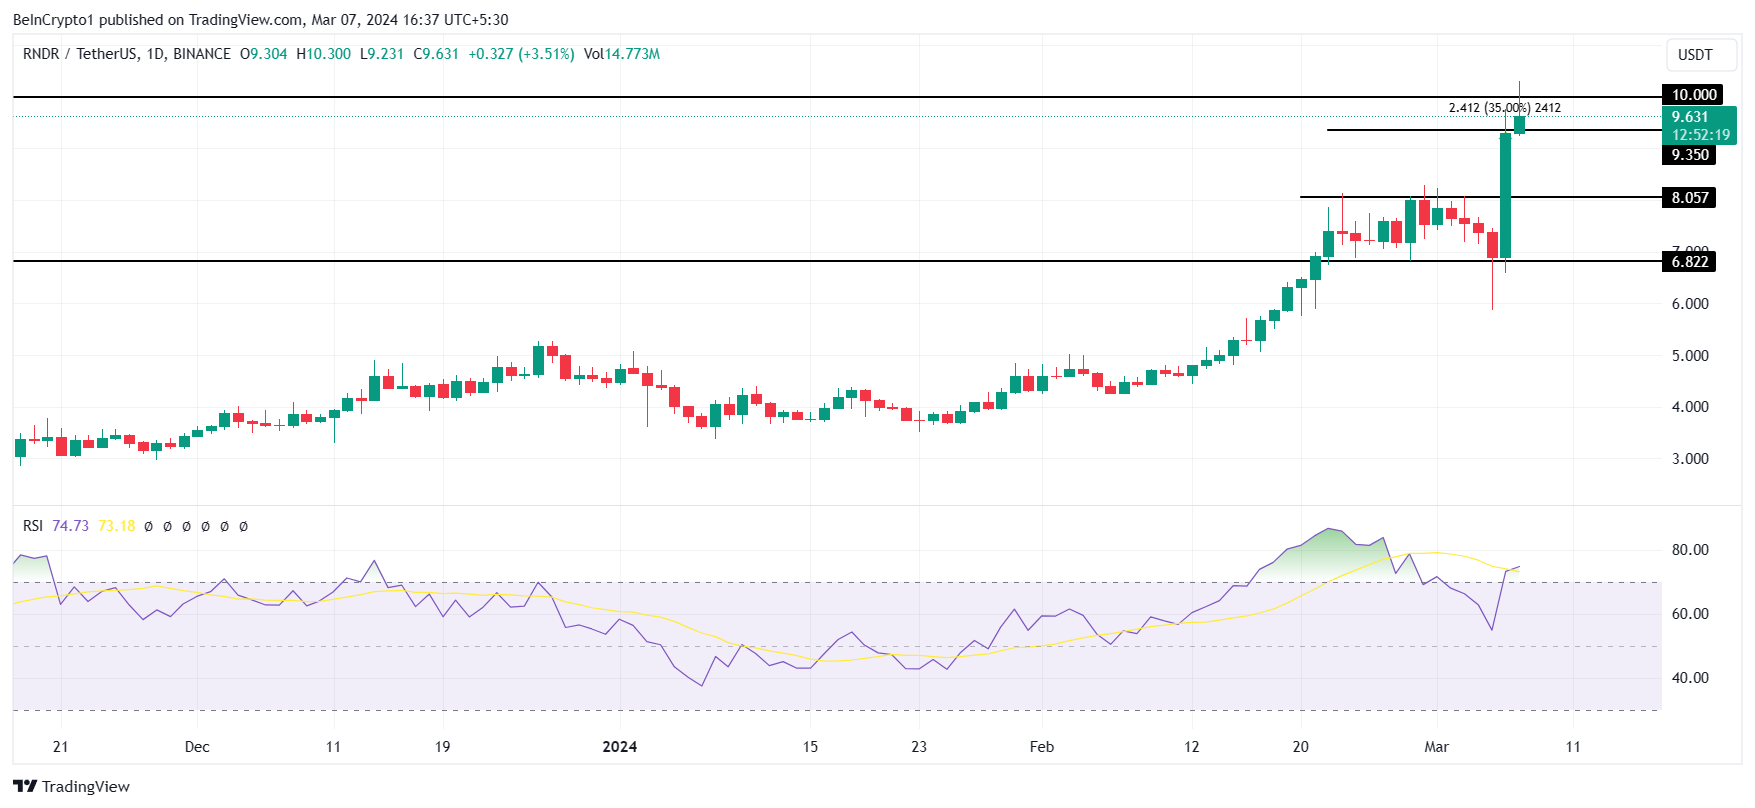Click the 12 date label on time axis
The height and width of the screenshot is (808, 1755).
[x=1192, y=747]
